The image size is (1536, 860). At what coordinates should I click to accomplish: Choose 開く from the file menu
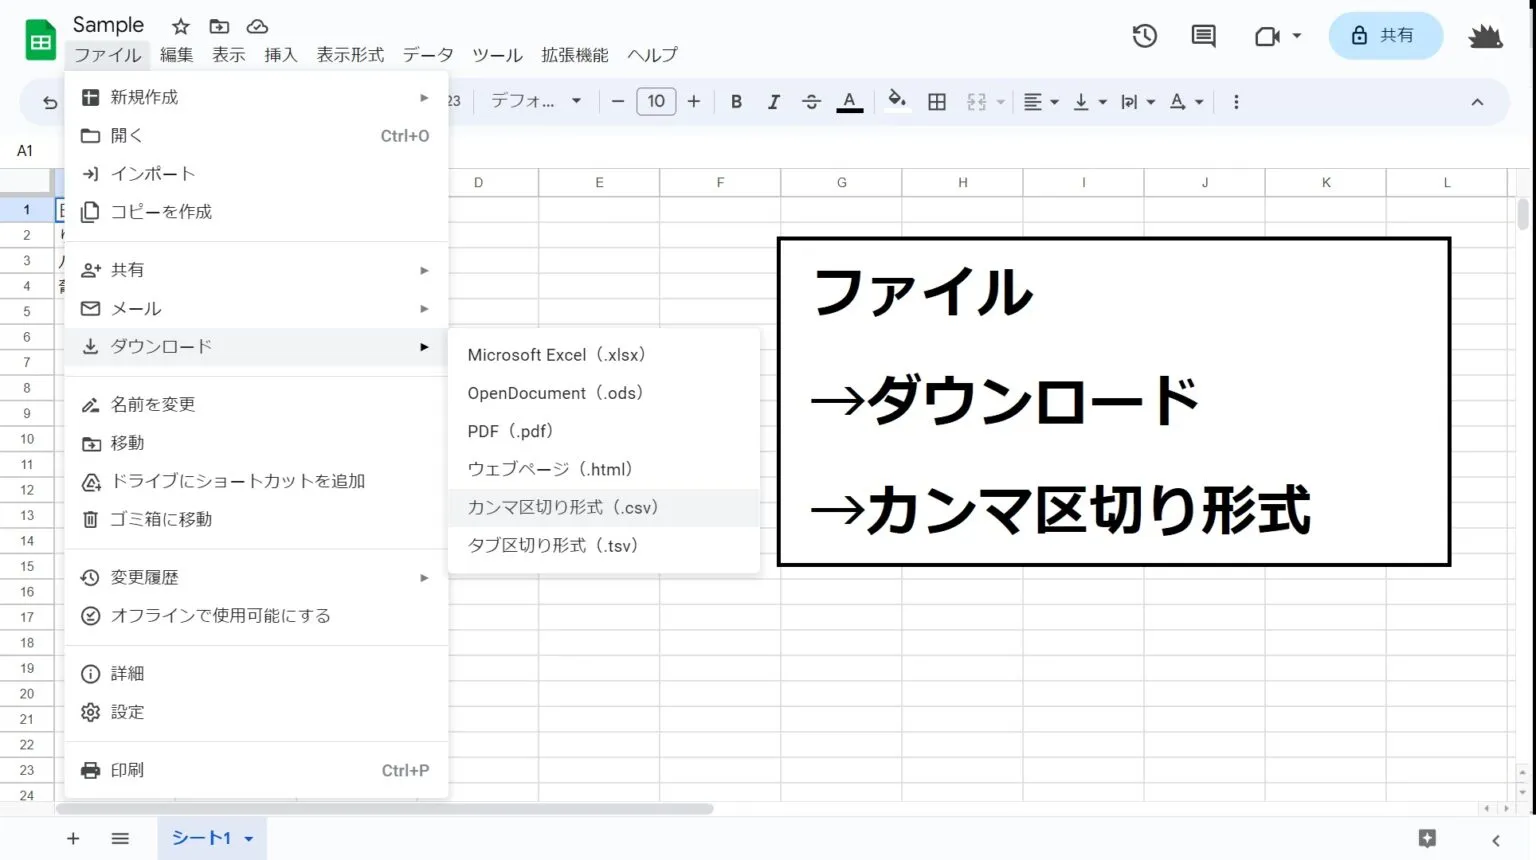[256, 135]
